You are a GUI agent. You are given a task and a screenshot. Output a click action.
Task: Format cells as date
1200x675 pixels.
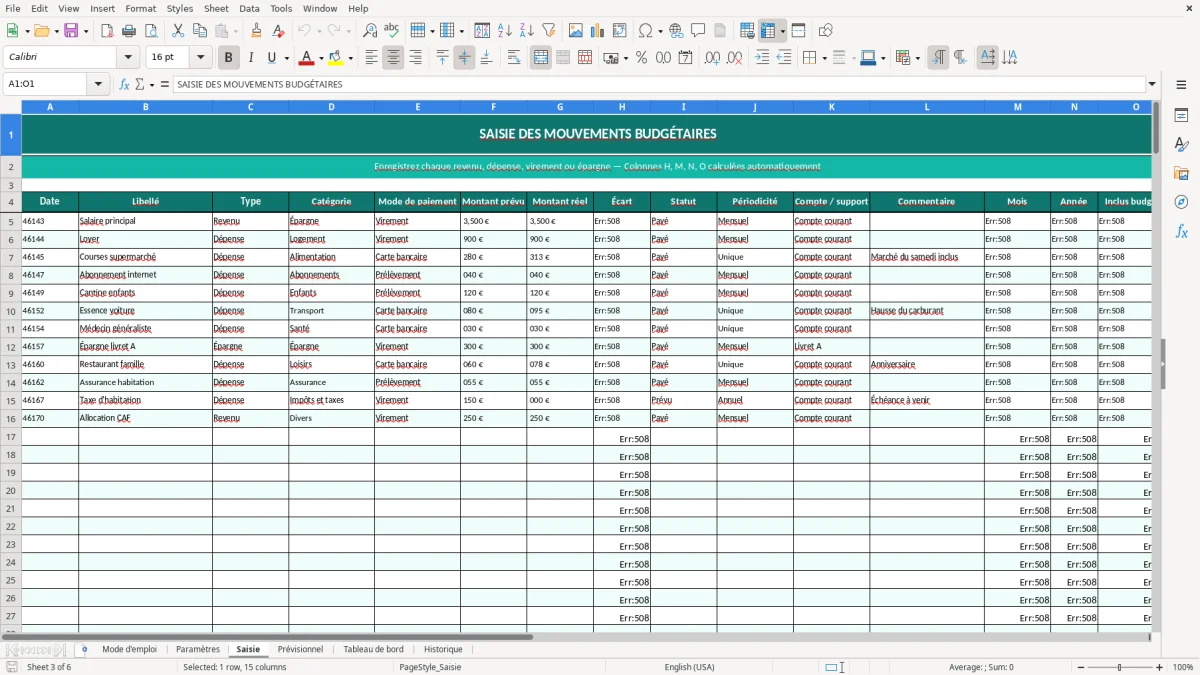[685, 58]
